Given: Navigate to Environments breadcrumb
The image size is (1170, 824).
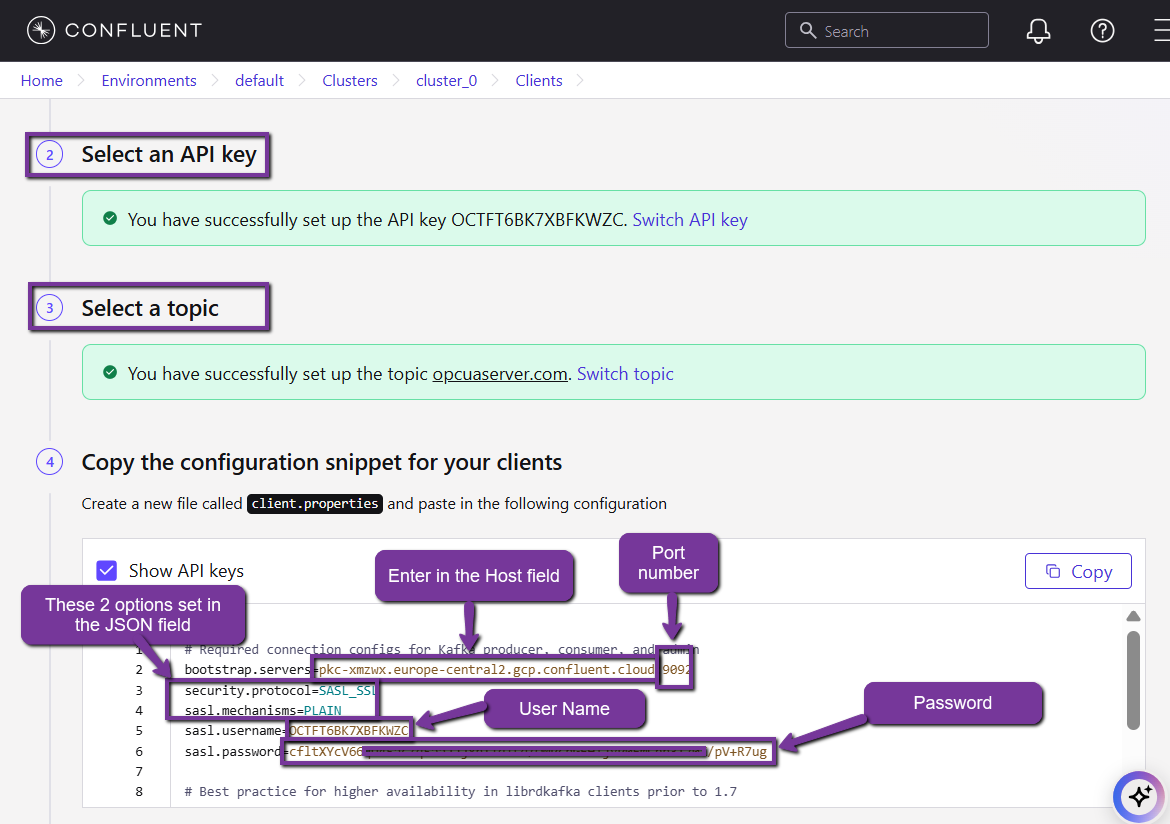Looking at the screenshot, I should click(149, 81).
